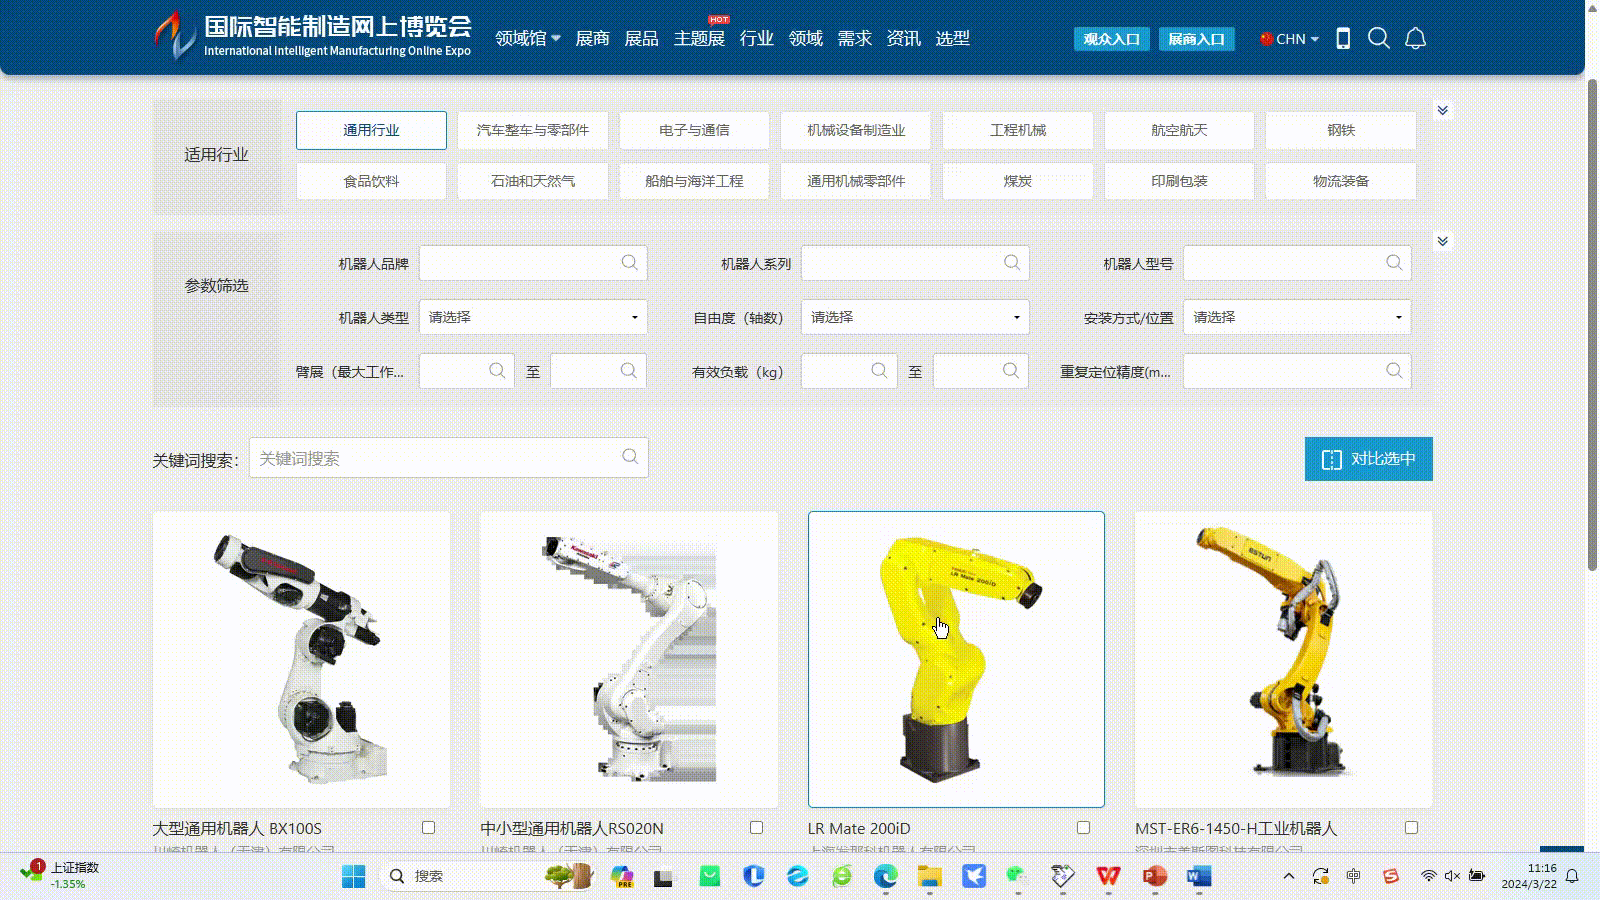
Task: Tick the compare checkbox for BX100S robot
Action: pos(428,828)
